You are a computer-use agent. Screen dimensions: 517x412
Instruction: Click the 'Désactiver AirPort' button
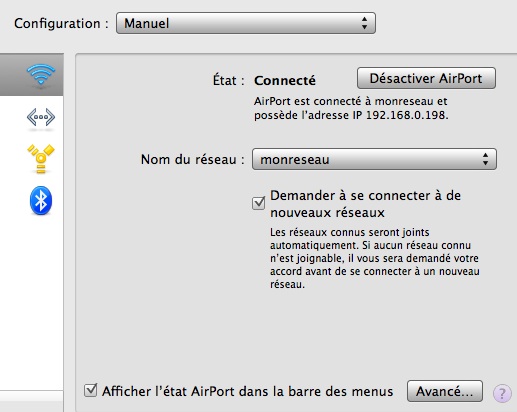tap(426, 78)
